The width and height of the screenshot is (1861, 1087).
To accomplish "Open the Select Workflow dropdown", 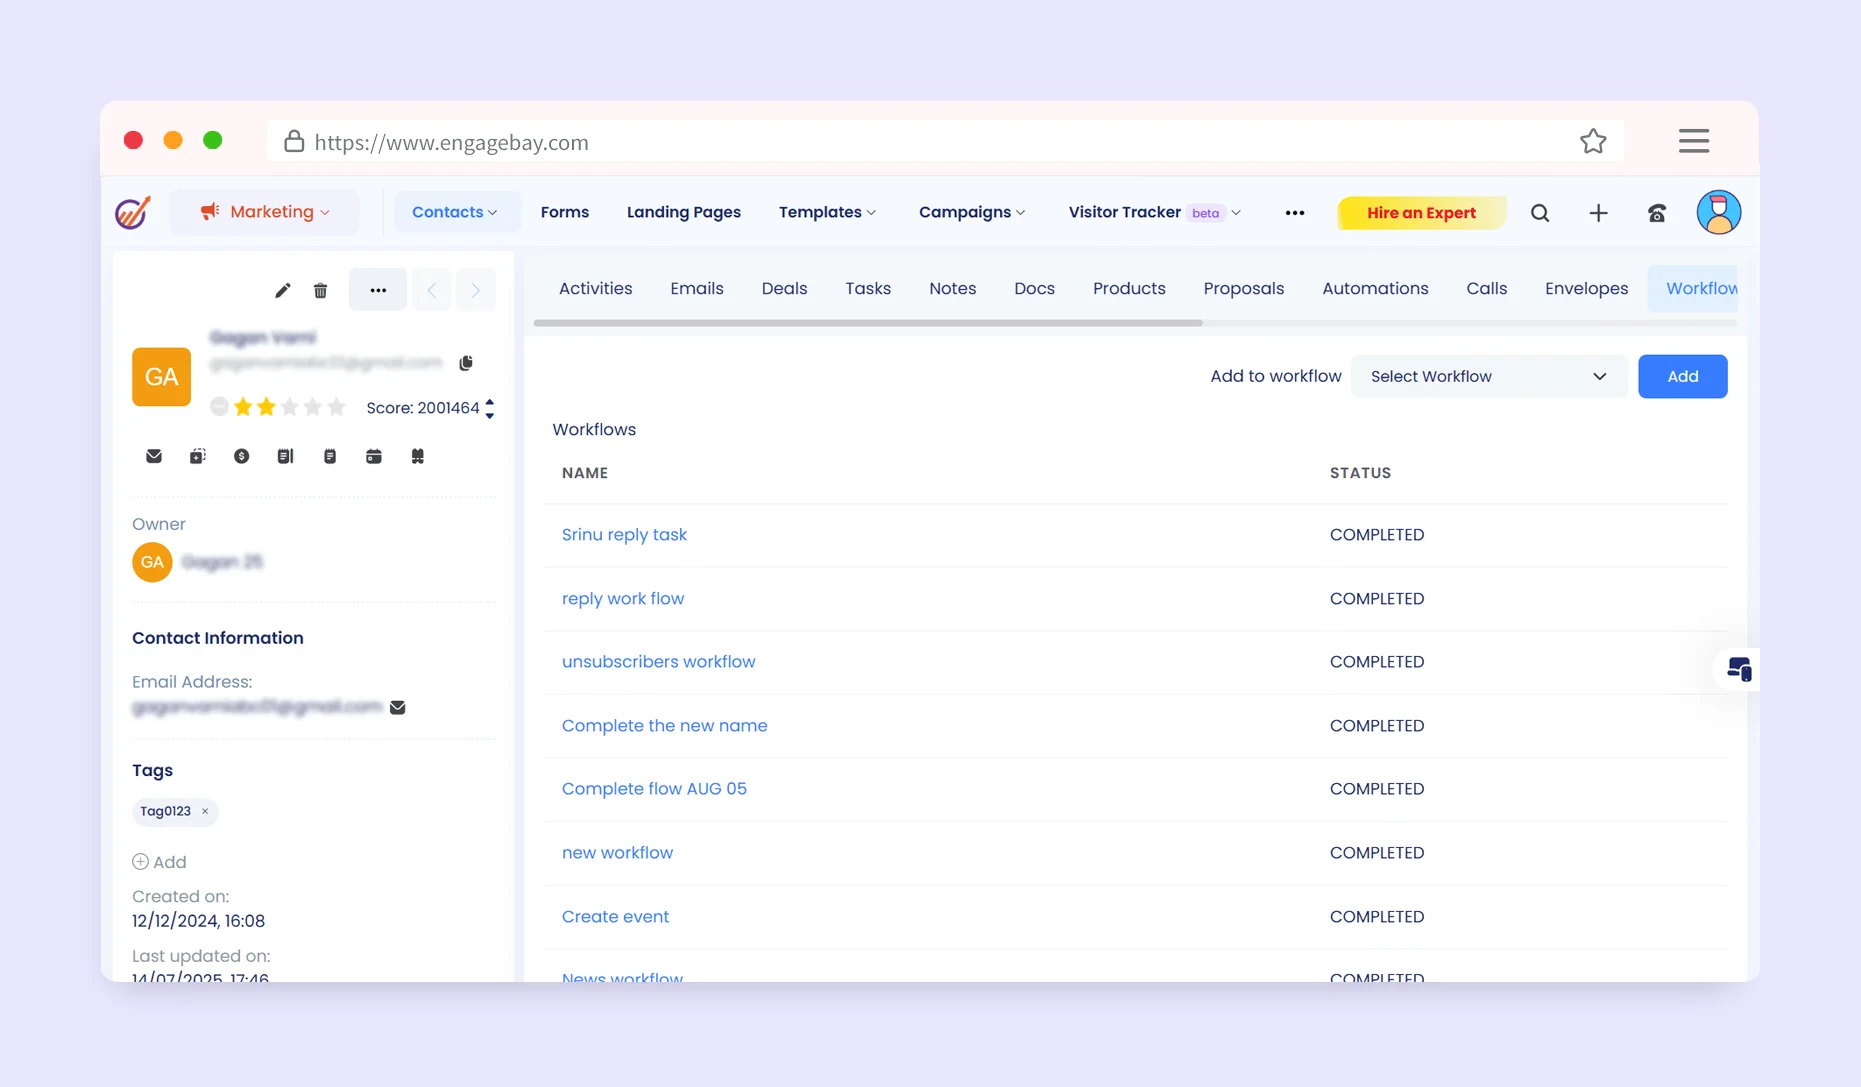I will click(1487, 376).
